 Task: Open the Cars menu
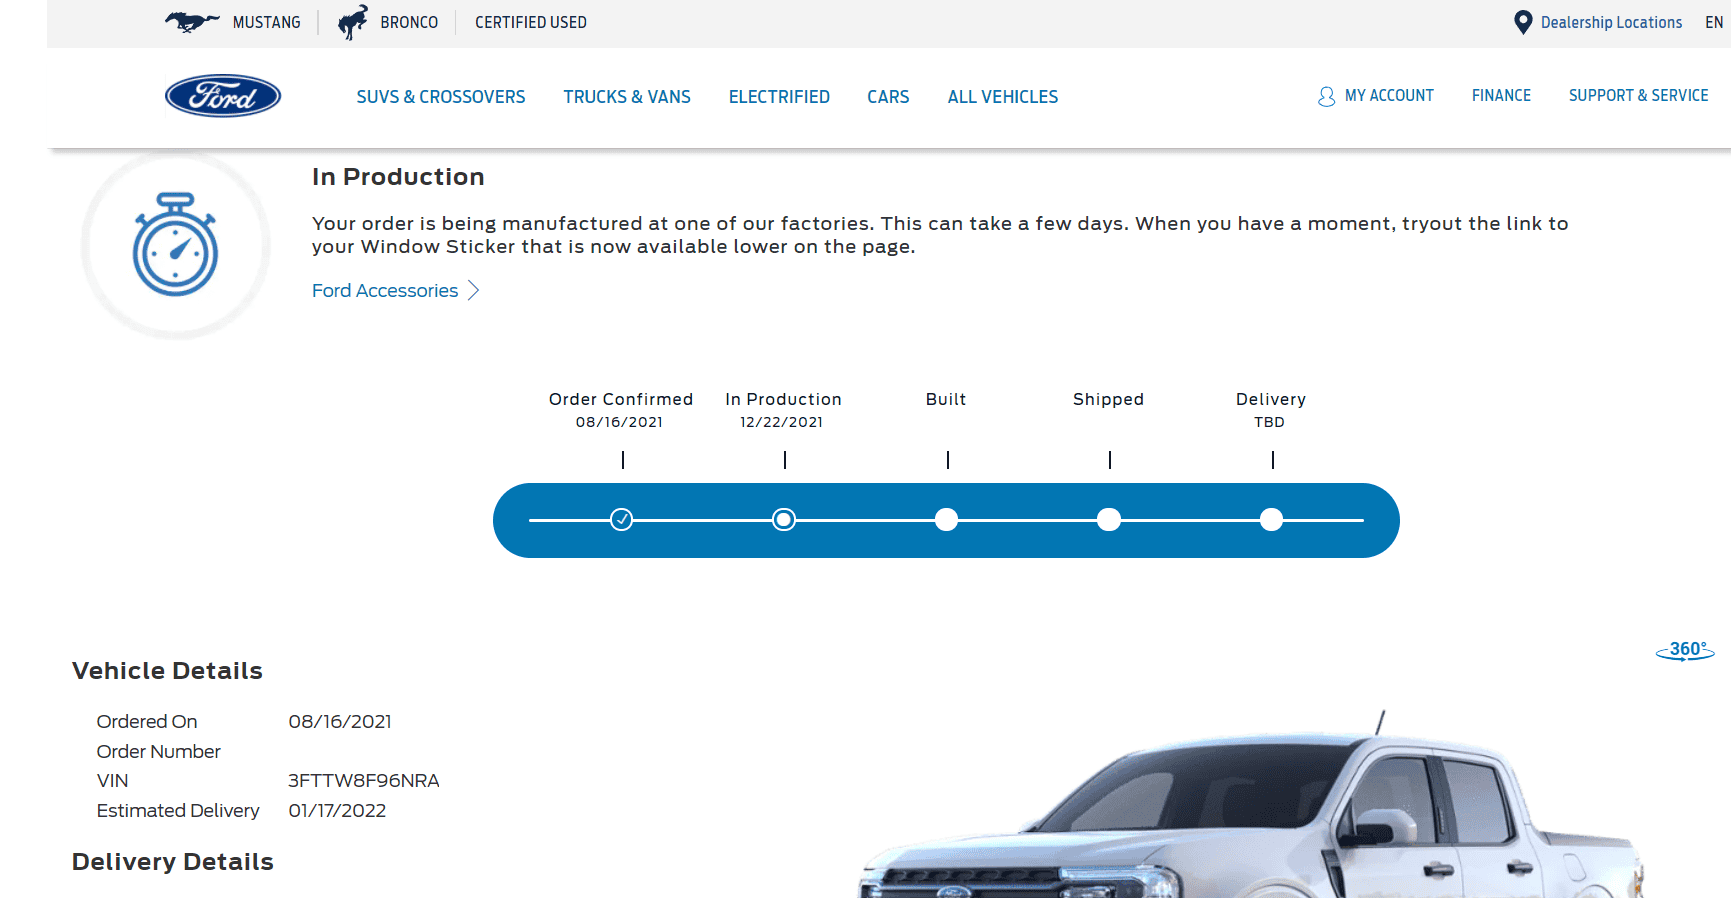888,97
